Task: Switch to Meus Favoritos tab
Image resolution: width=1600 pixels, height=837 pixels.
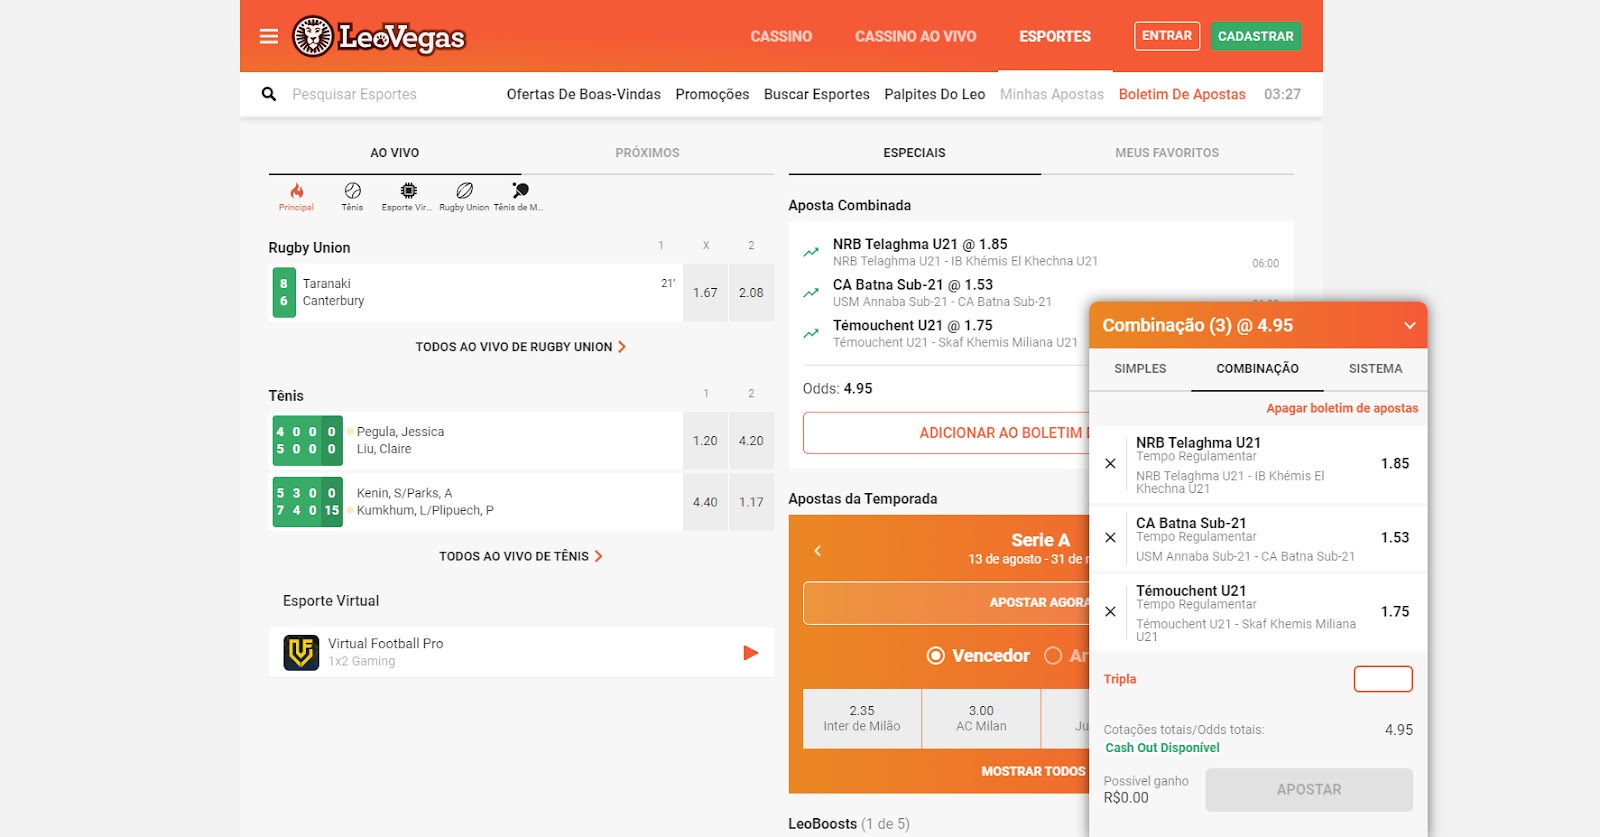Action: click(x=1167, y=153)
